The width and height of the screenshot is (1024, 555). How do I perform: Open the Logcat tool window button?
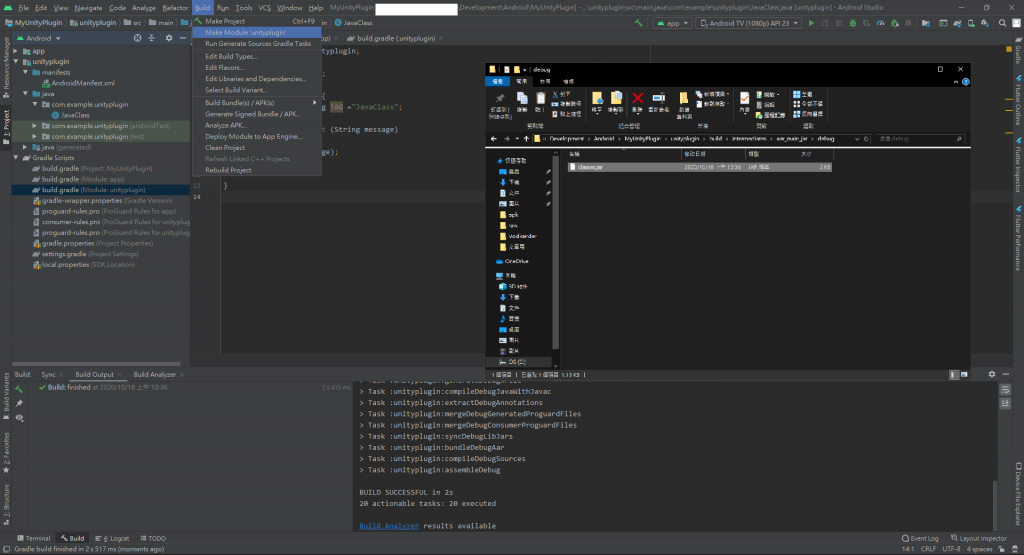(112, 538)
